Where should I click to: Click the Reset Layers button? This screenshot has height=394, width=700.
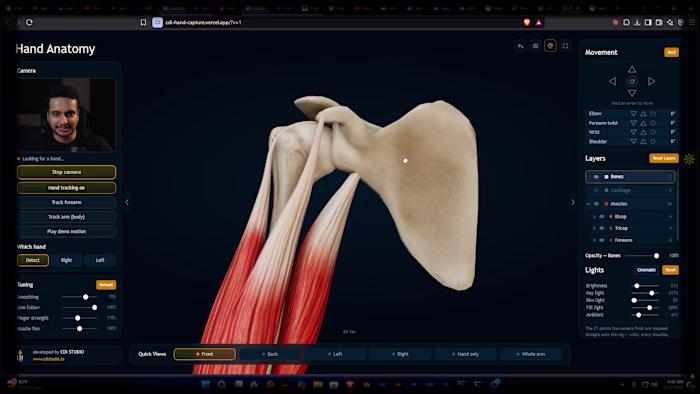[664, 158]
